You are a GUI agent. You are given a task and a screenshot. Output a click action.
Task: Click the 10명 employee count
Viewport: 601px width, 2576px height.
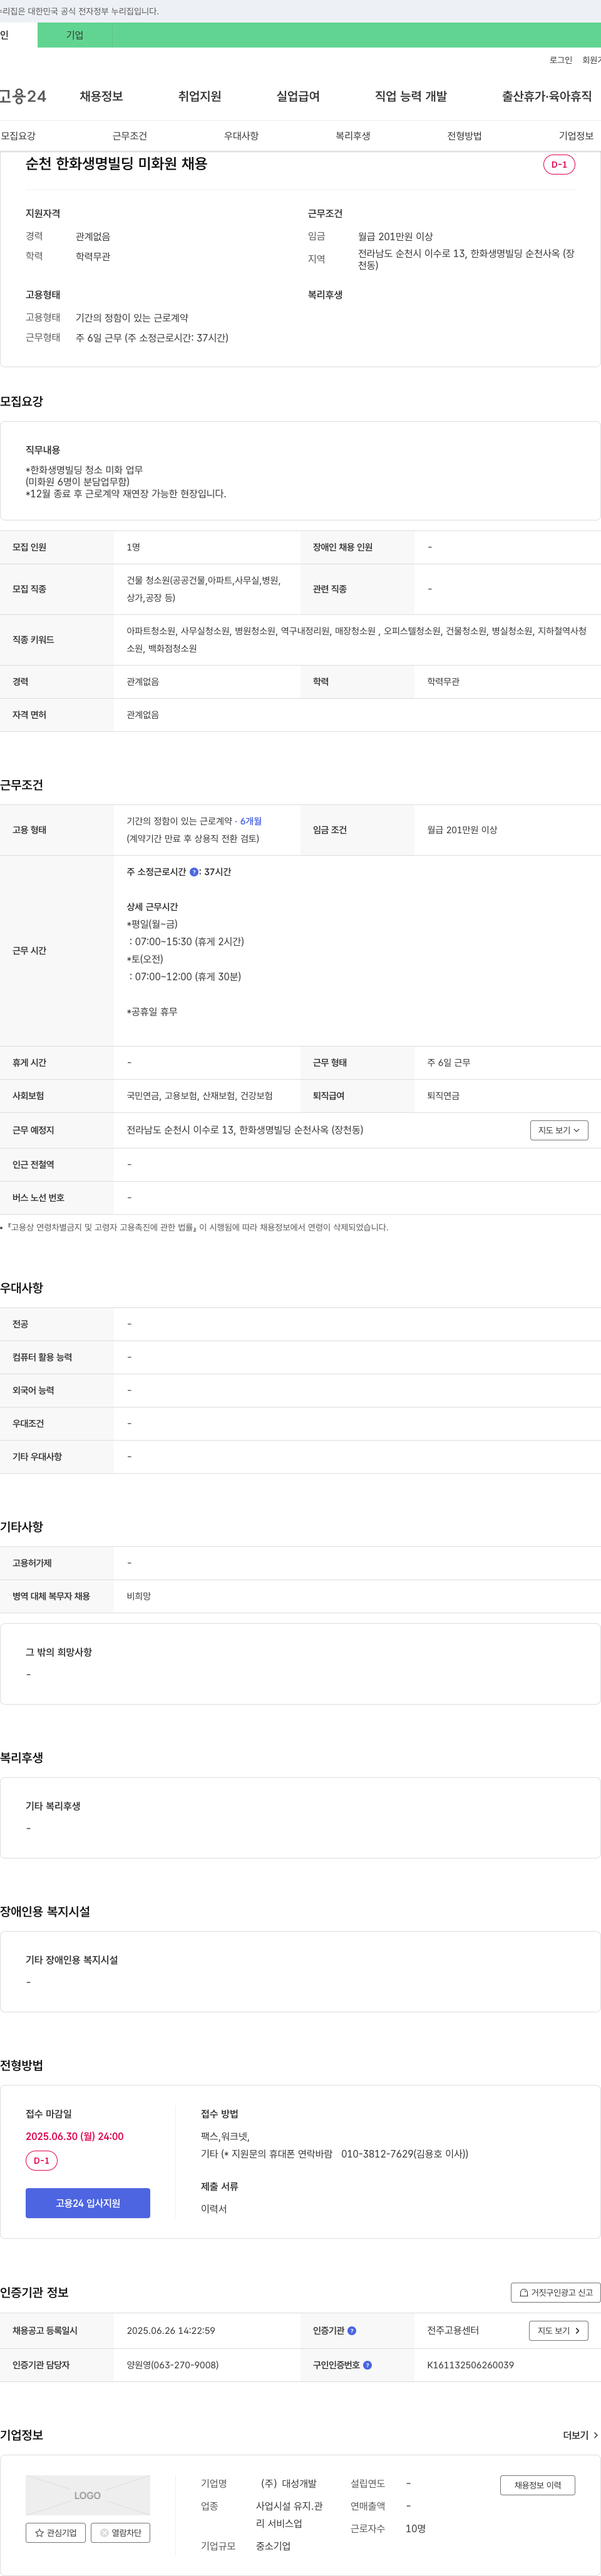[x=416, y=2528]
